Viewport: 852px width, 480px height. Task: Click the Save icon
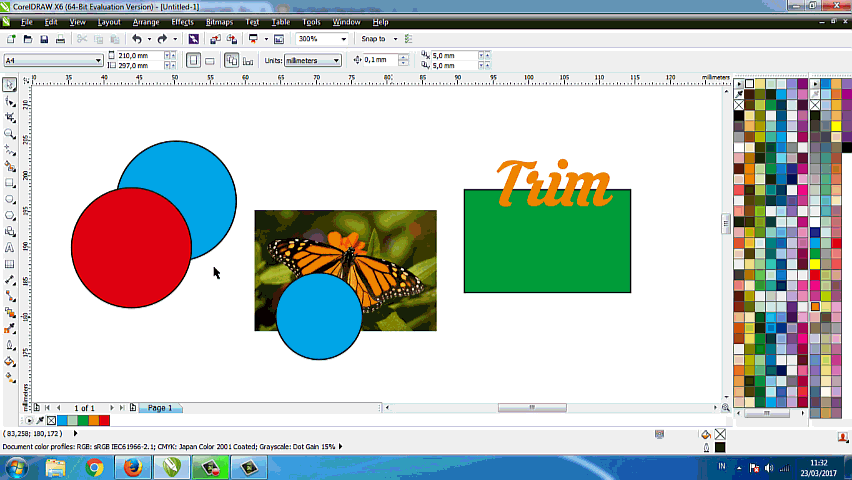click(44, 39)
